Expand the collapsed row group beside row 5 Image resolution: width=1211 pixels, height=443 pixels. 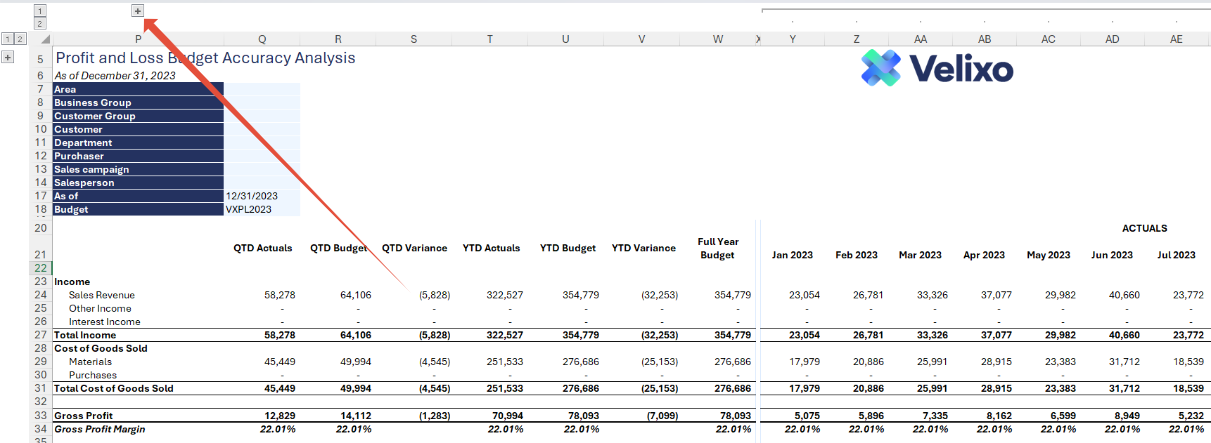(9, 57)
